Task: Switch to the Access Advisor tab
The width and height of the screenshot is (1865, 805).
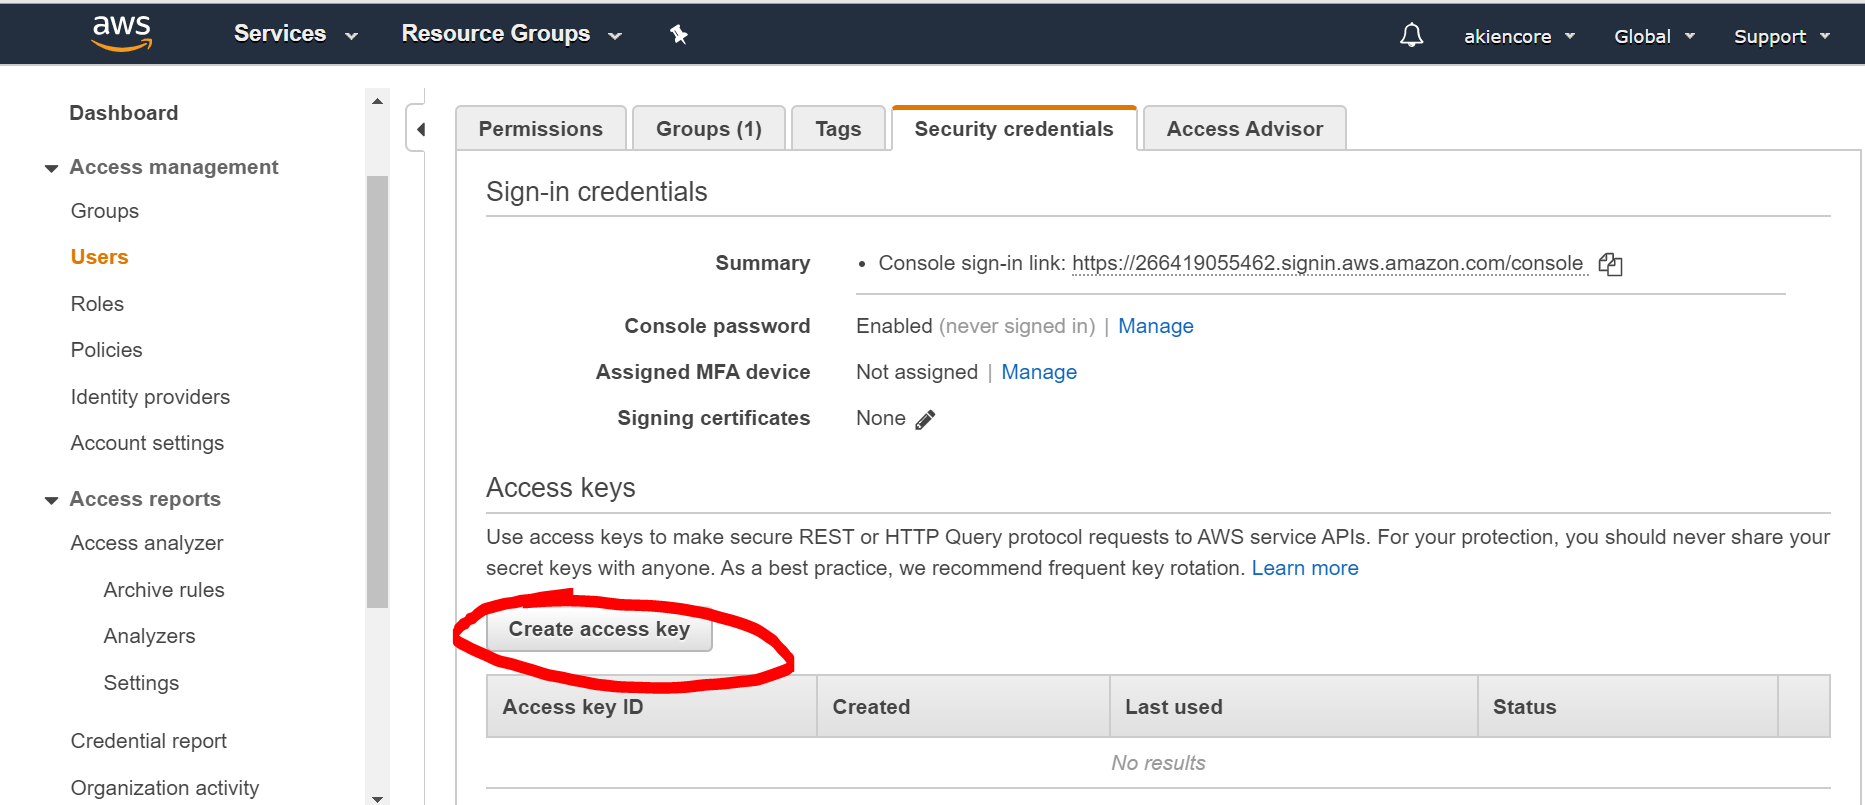Action: tap(1244, 129)
